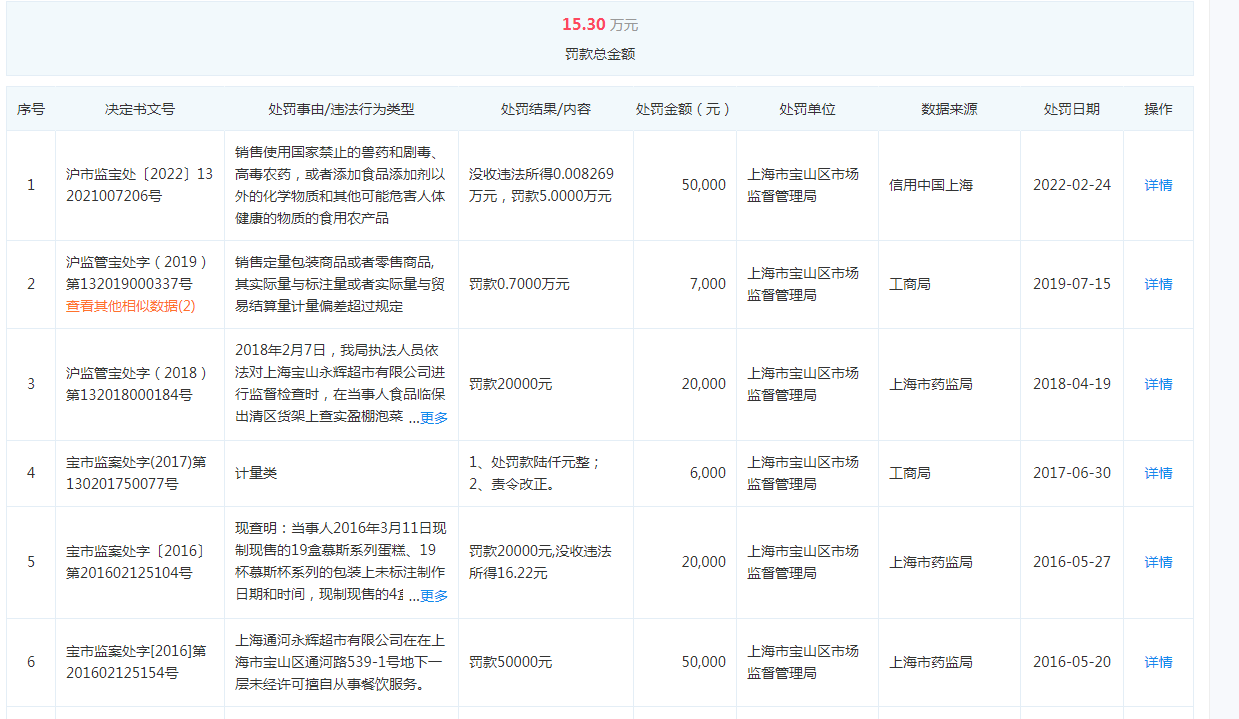Click 查看其他相似数据(2) link in row 2

coord(131,306)
